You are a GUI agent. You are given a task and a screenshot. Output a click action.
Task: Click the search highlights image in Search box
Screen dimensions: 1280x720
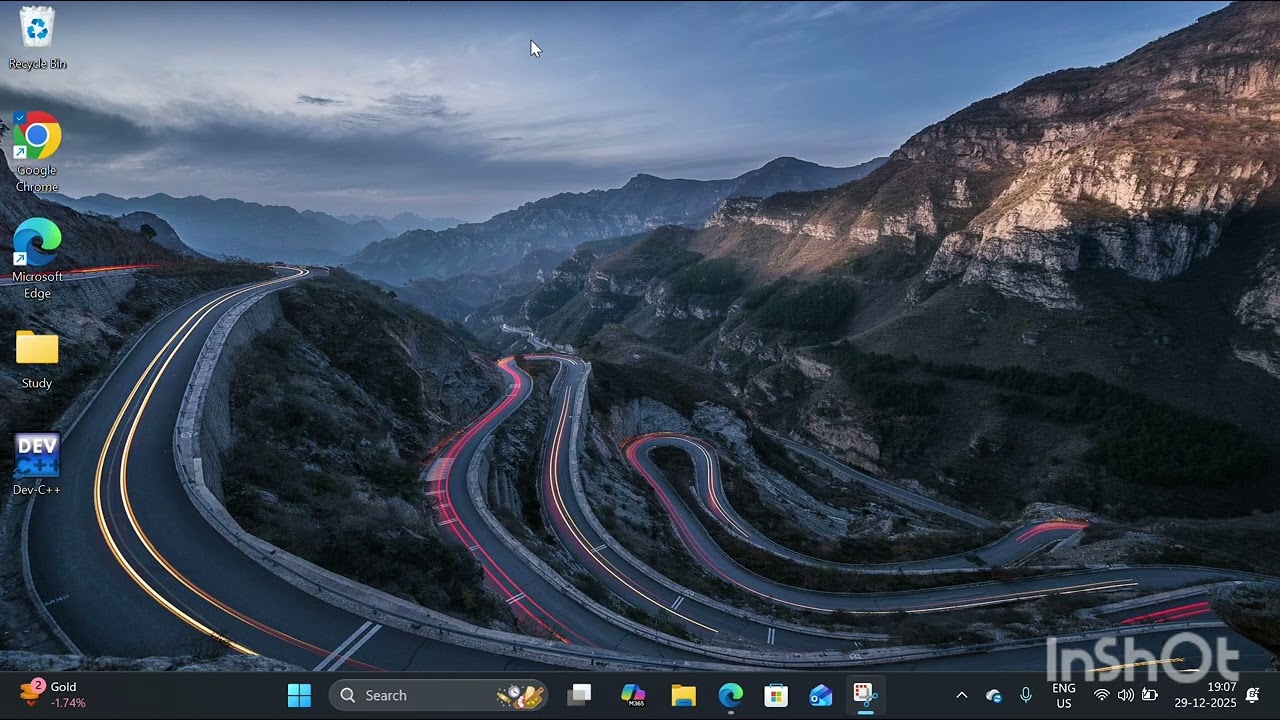(521, 695)
